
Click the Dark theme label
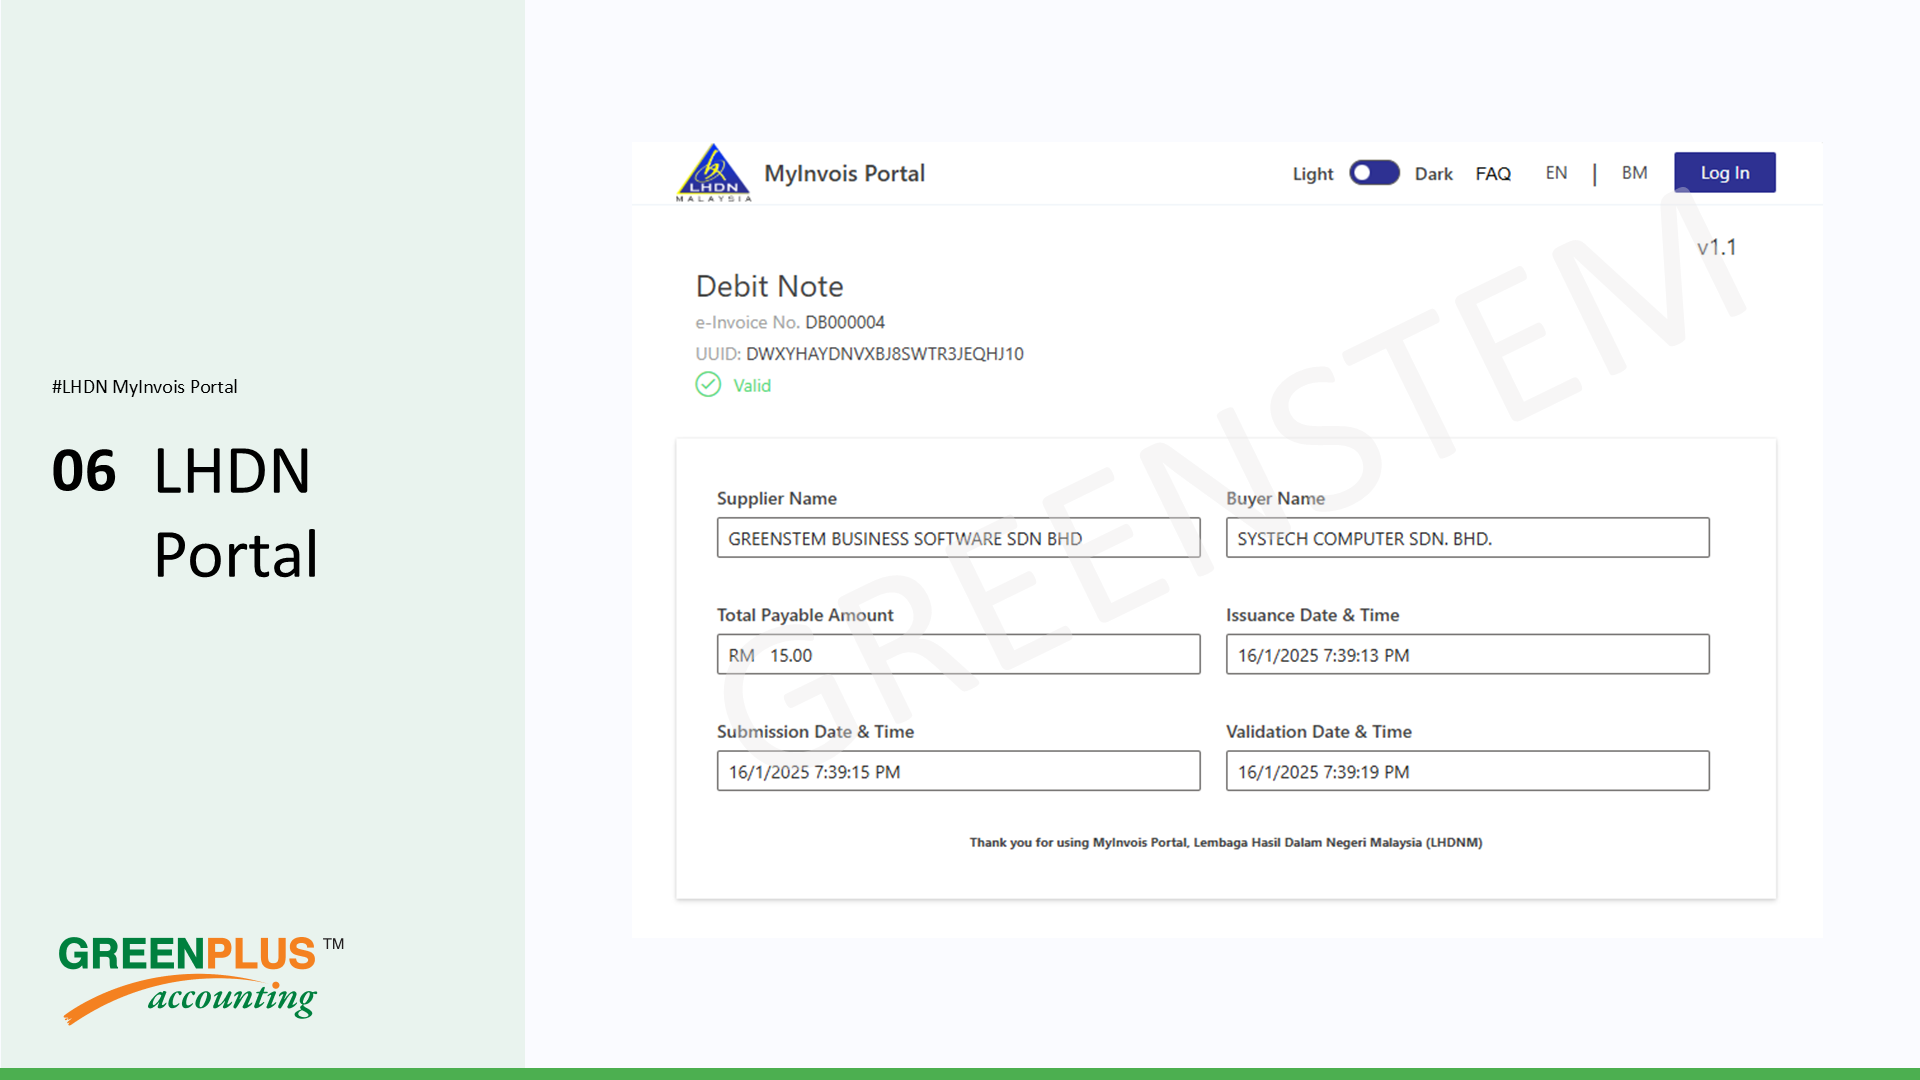coord(1434,174)
